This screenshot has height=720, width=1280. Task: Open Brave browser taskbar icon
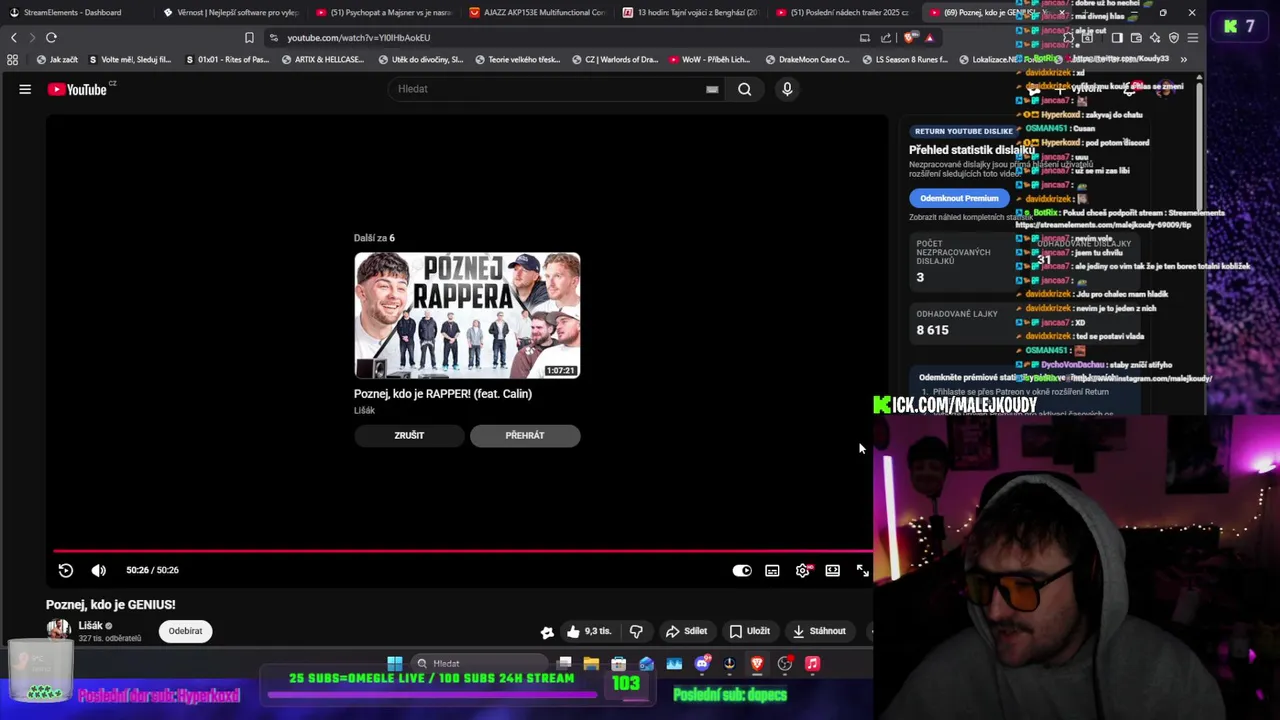757,663
